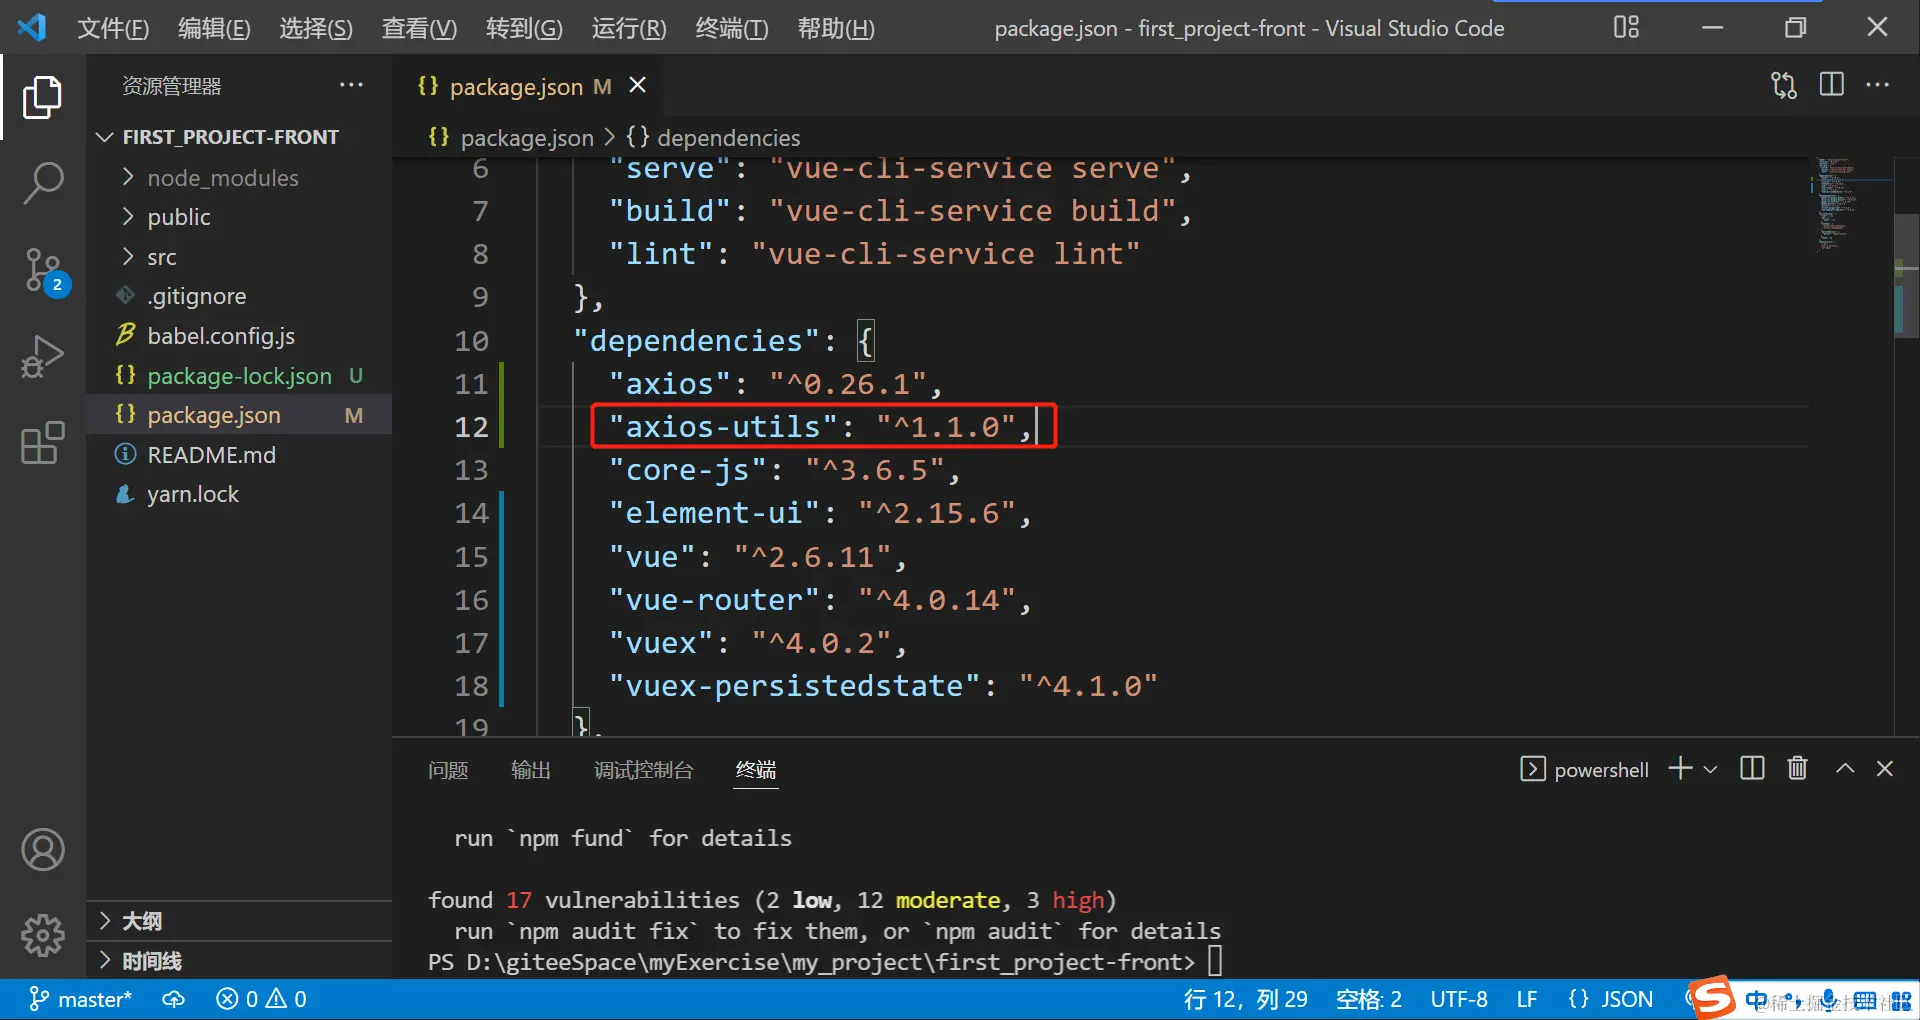Split the terminal panel
The height and width of the screenshot is (1020, 1920).
[x=1752, y=768]
